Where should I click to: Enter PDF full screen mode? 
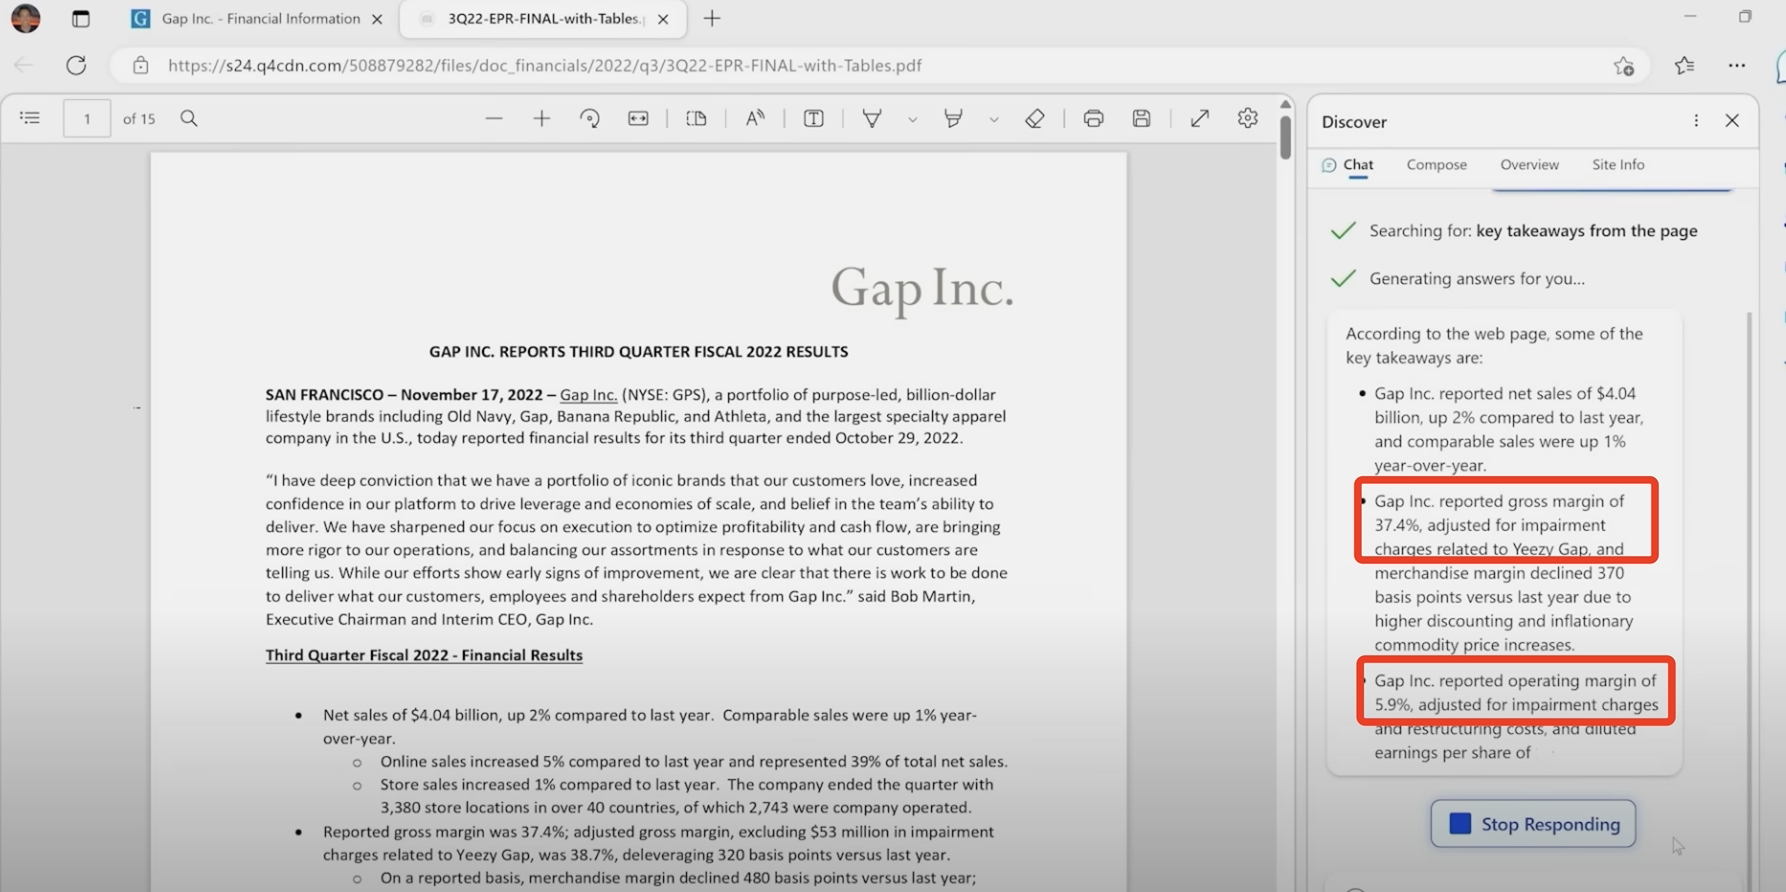(1200, 118)
